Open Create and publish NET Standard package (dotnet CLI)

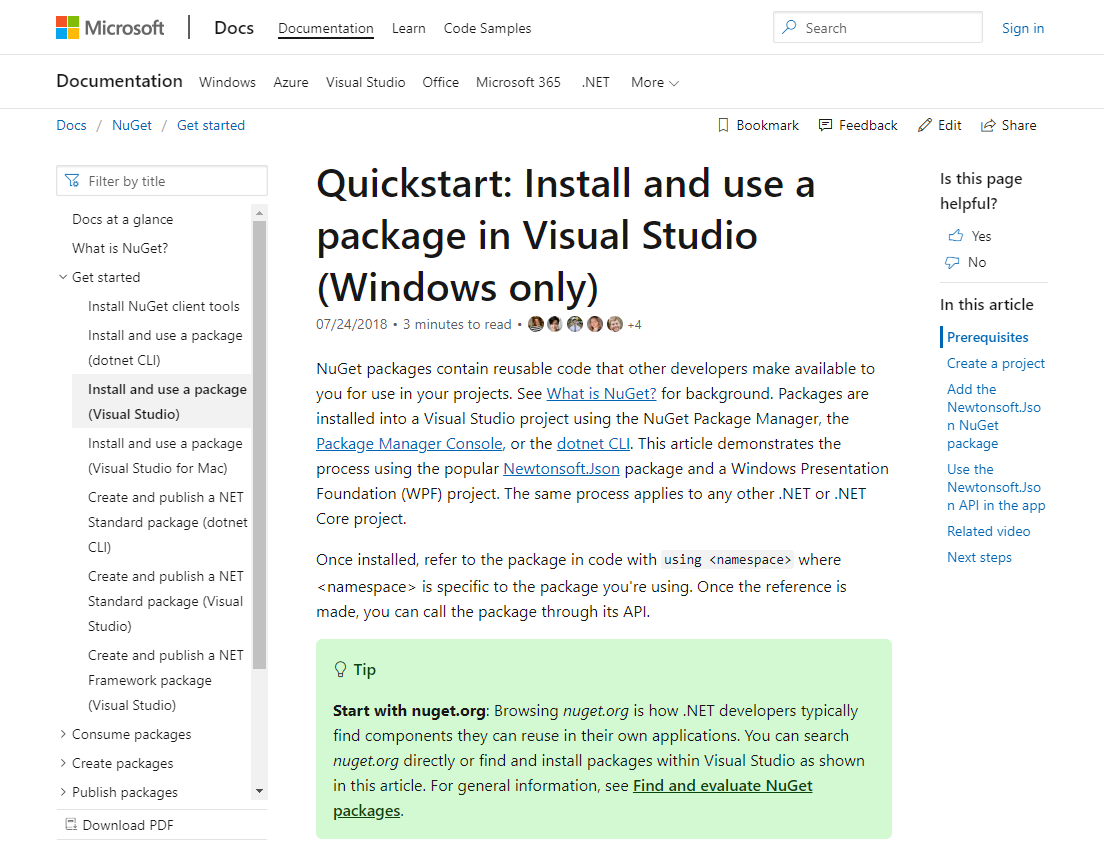click(168, 522)
